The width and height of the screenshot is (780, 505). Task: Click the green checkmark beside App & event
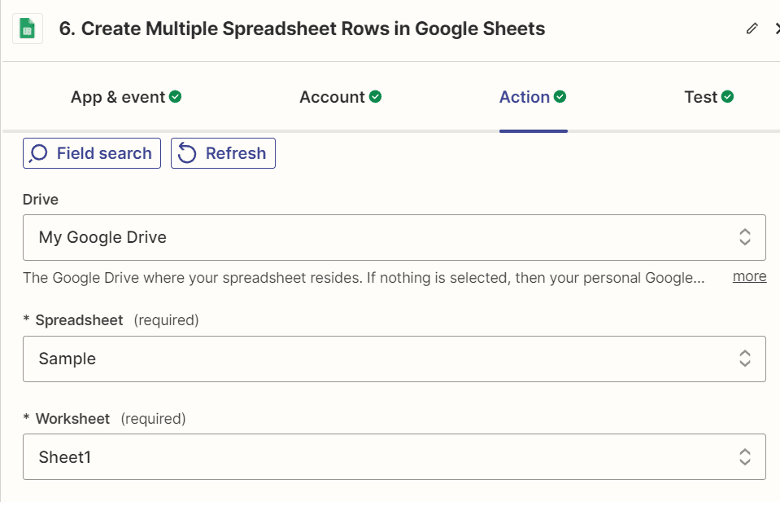pyautogui.click(x=175, y=97)
